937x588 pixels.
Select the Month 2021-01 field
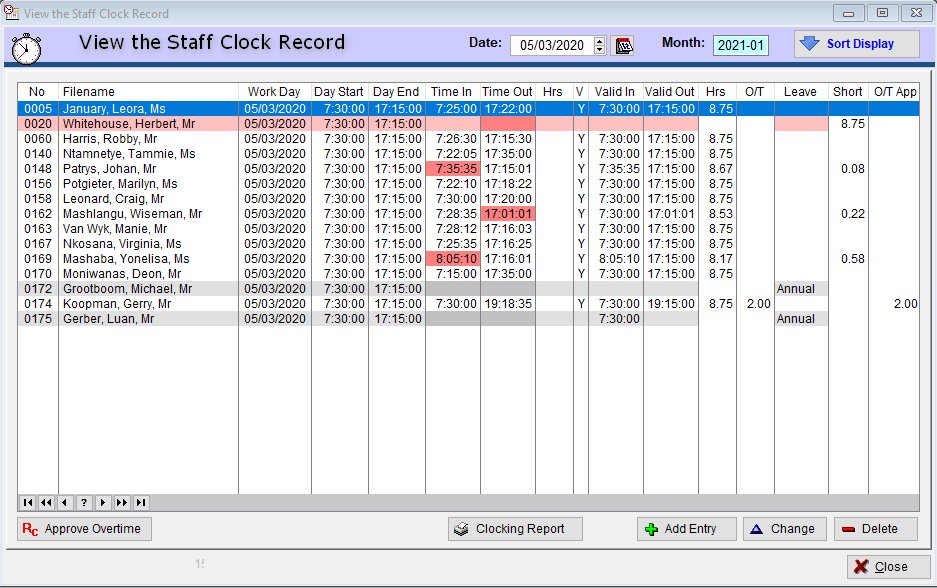(x=741, y=45)
